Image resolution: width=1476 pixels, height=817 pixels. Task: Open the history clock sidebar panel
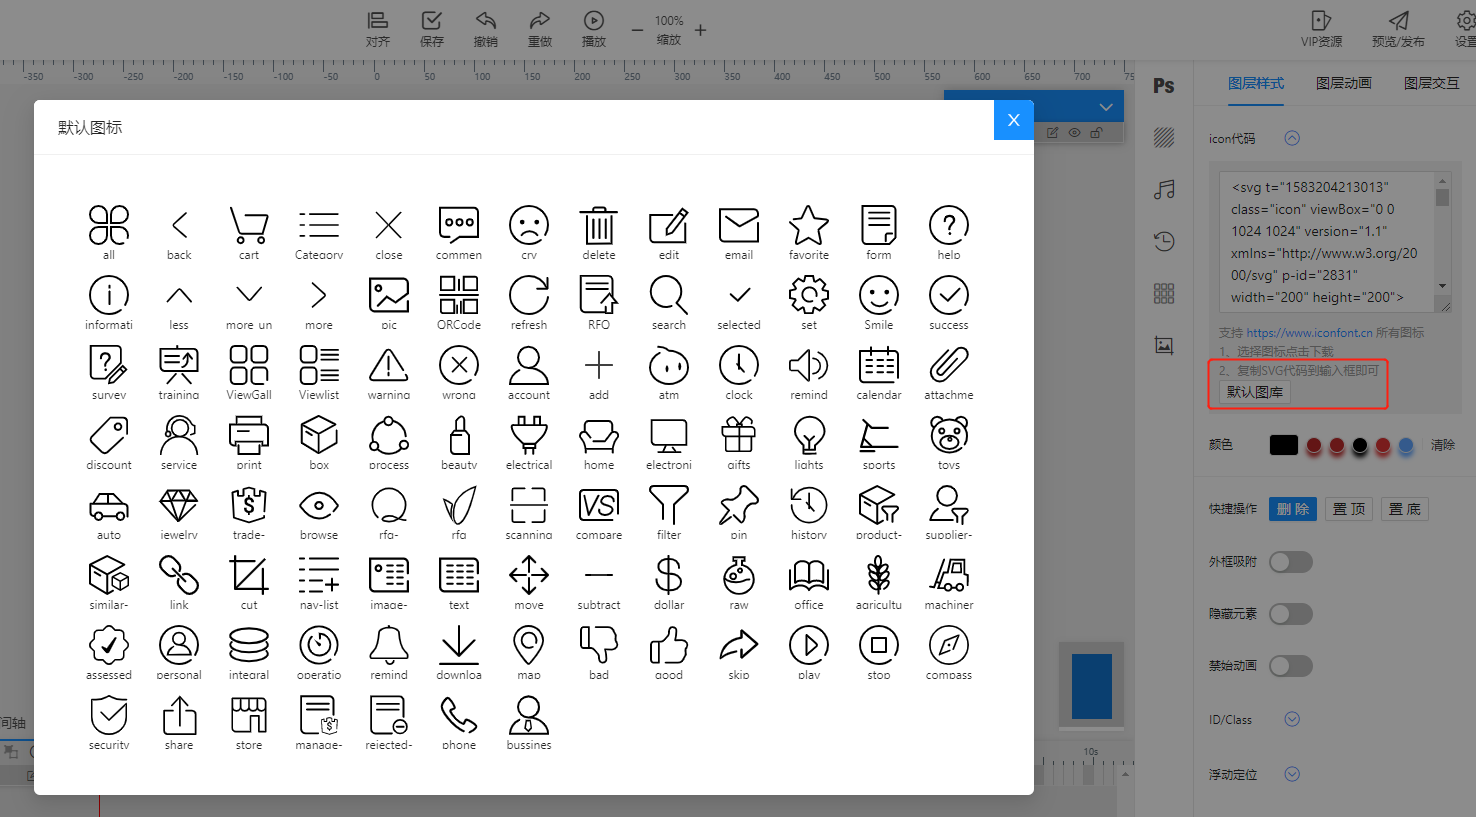(1164, 241)
